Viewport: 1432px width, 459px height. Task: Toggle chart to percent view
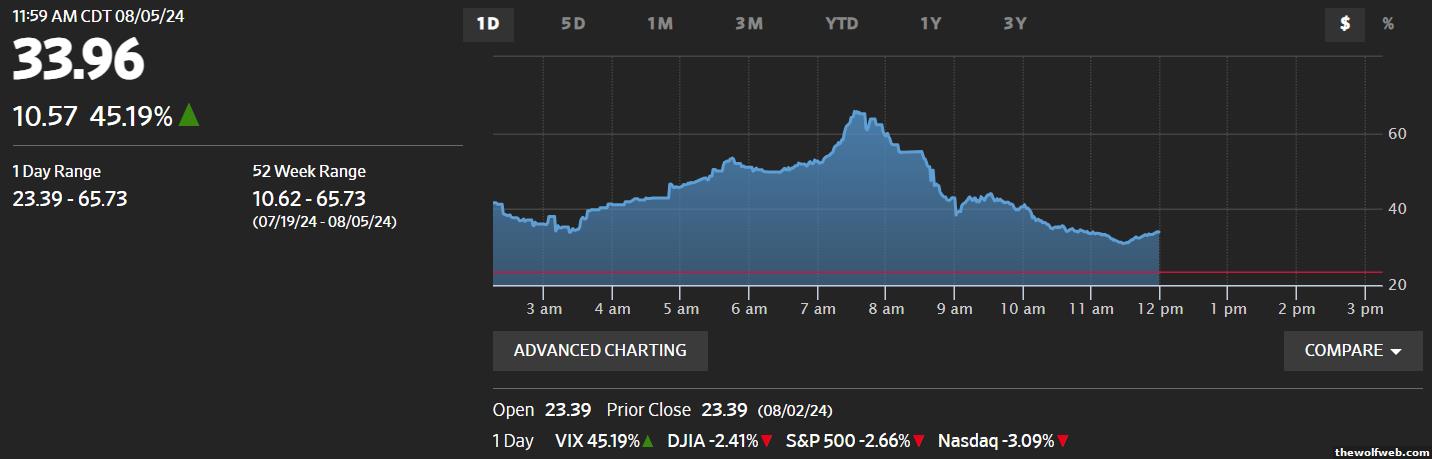pyautogui.click(x=1388, y=24)
